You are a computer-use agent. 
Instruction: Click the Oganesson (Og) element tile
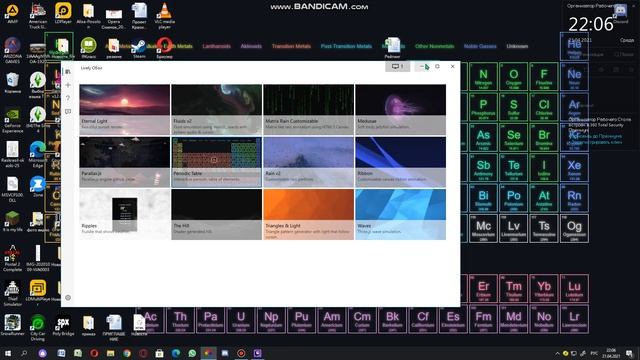click(x=574, y=228)
